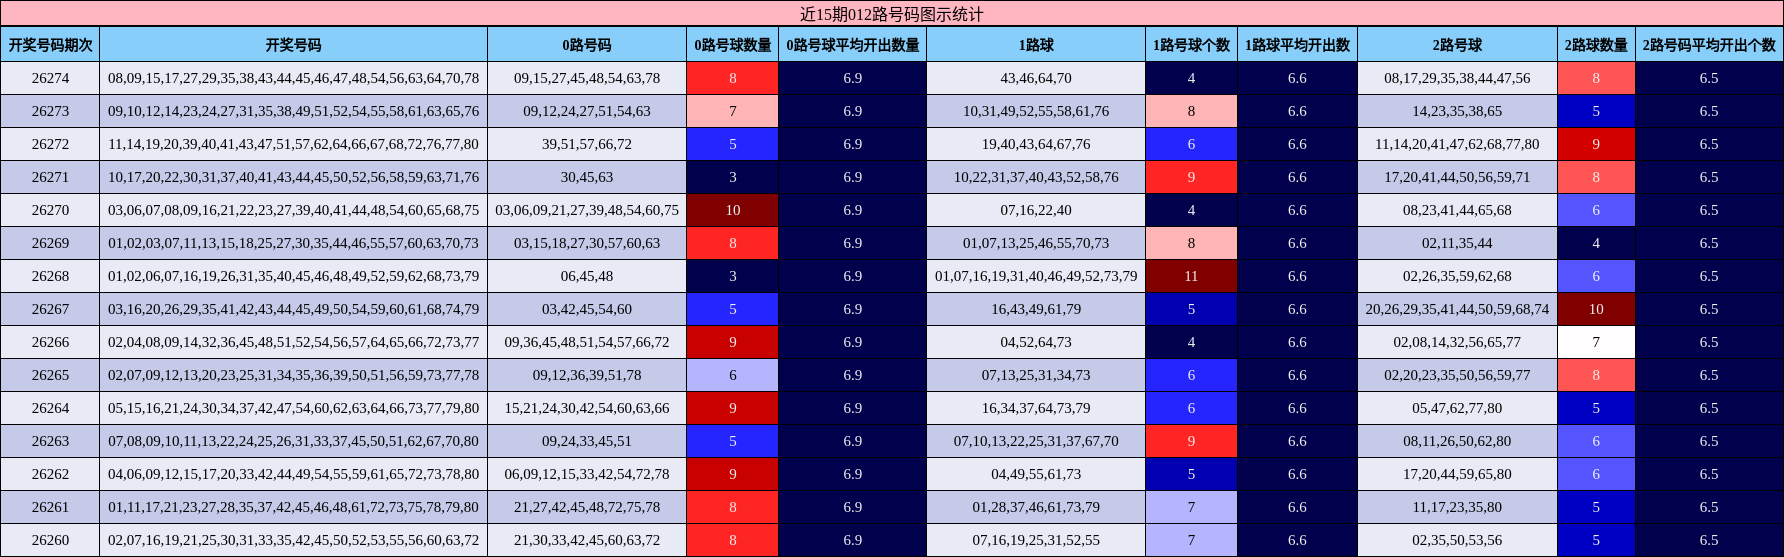The width and height of the screenshot is (1784, 557).
Task: Click period number 26266
Action: 50,342
